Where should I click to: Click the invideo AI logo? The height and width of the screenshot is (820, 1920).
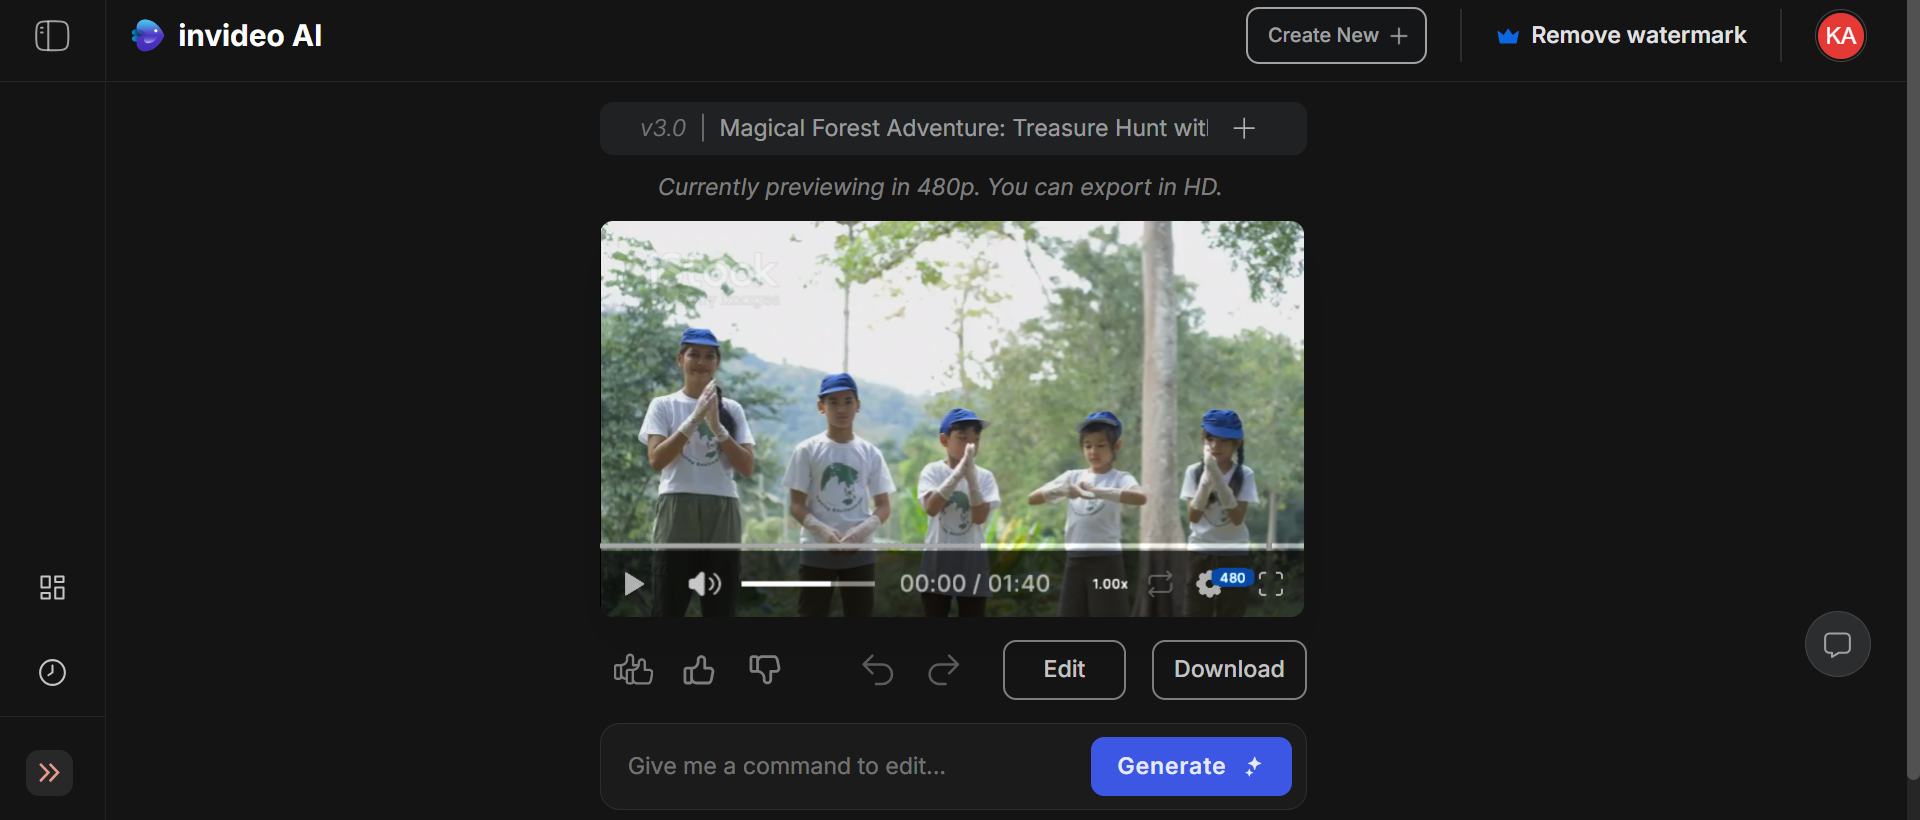(227, 36)
